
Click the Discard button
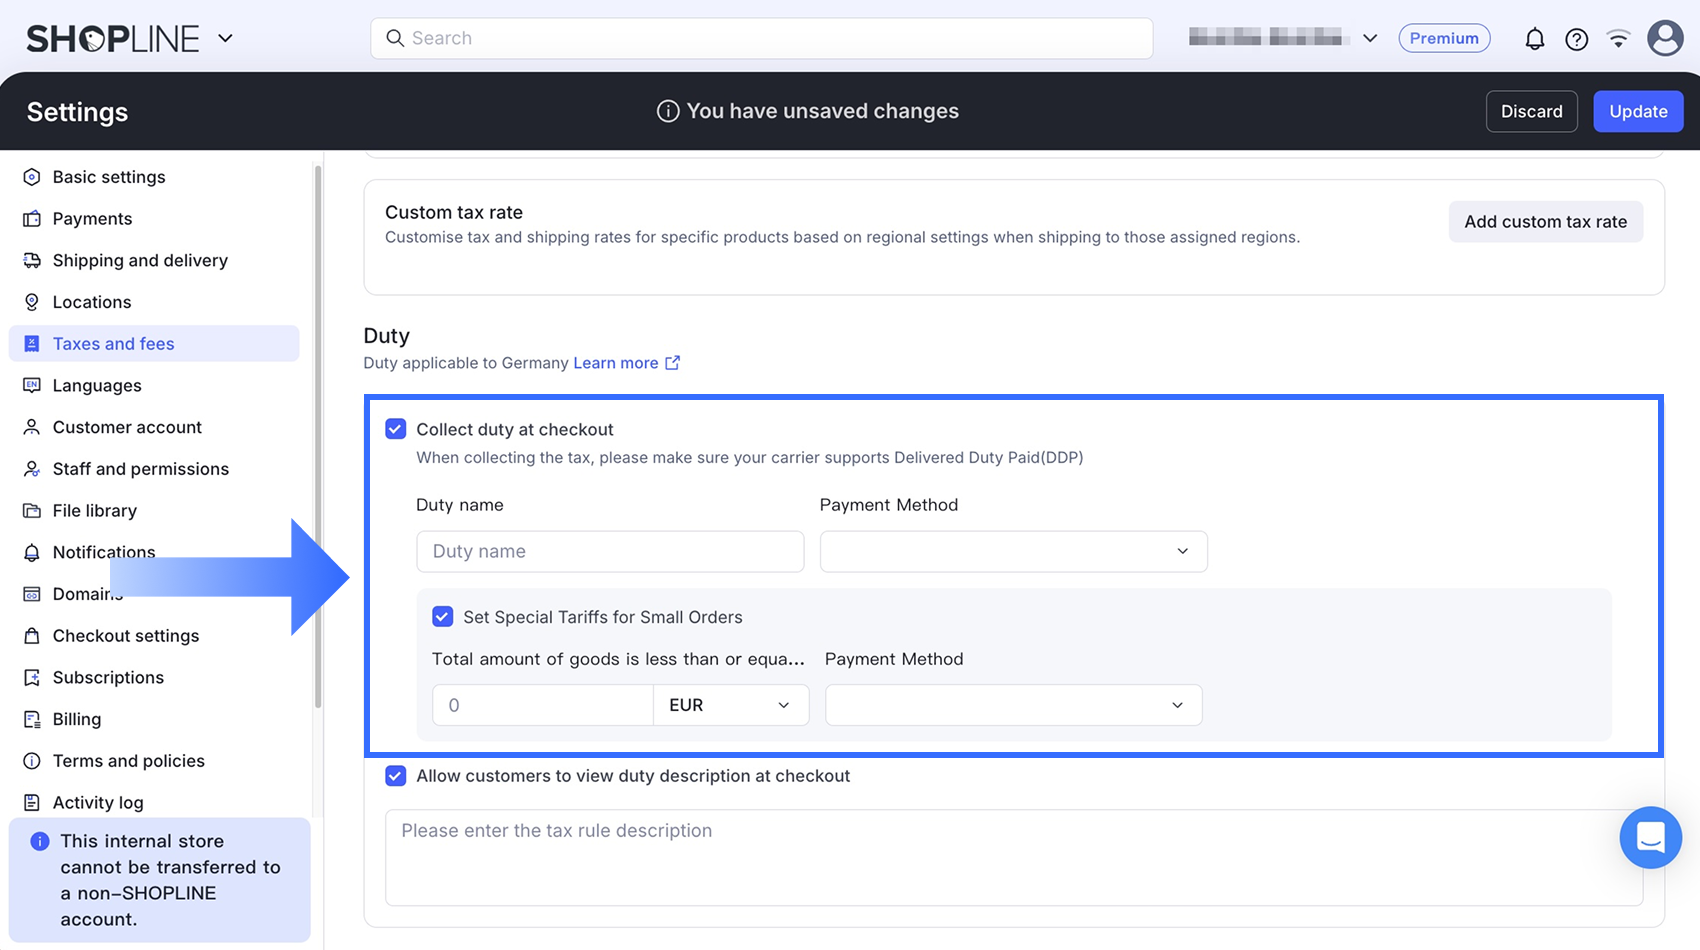(1531, 111)
